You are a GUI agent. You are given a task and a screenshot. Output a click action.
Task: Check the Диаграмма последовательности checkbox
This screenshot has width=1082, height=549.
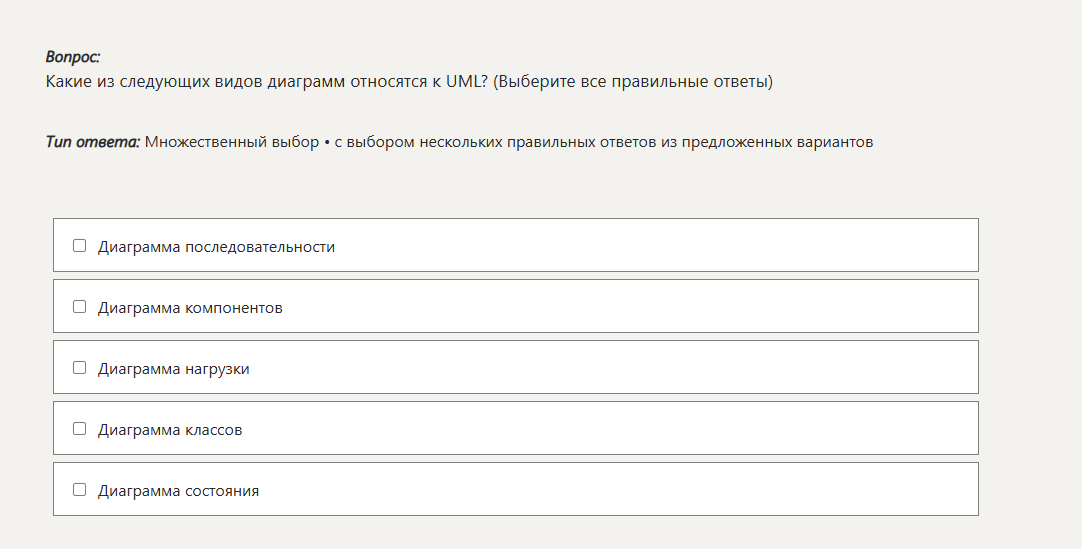pyautogui.click(x=79, y=245)
